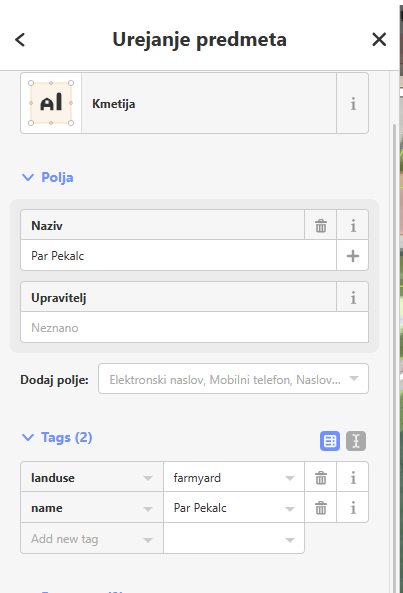The width and height of the screenshot is (403, 593).
Task: Switch to tag list view
Action: coord(330,441)
